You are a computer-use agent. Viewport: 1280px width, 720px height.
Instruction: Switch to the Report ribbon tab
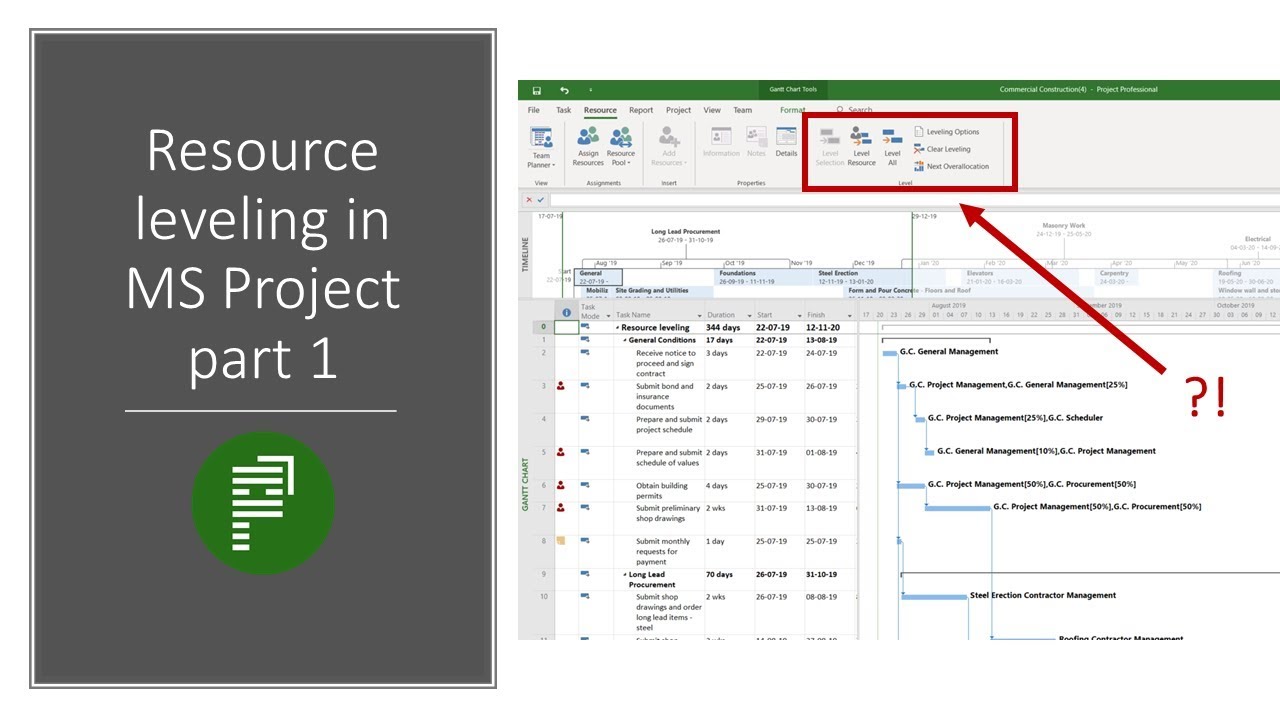641,110
